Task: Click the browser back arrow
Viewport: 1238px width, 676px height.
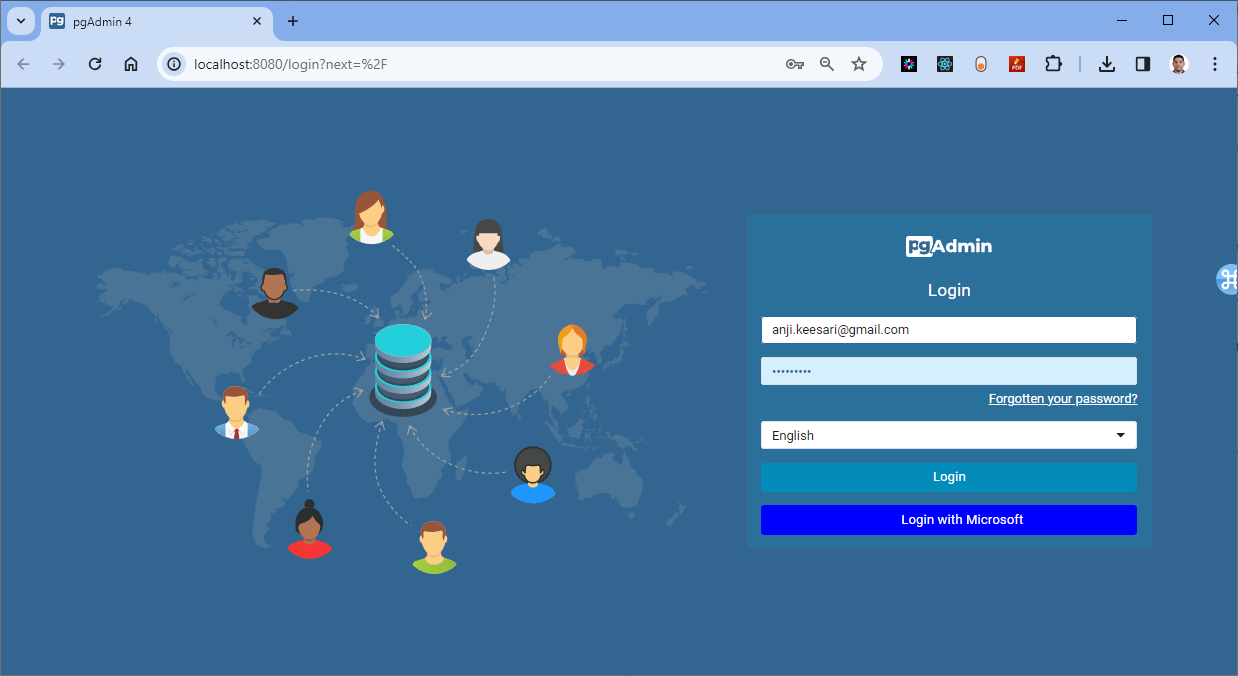Action: coord(24,64)
